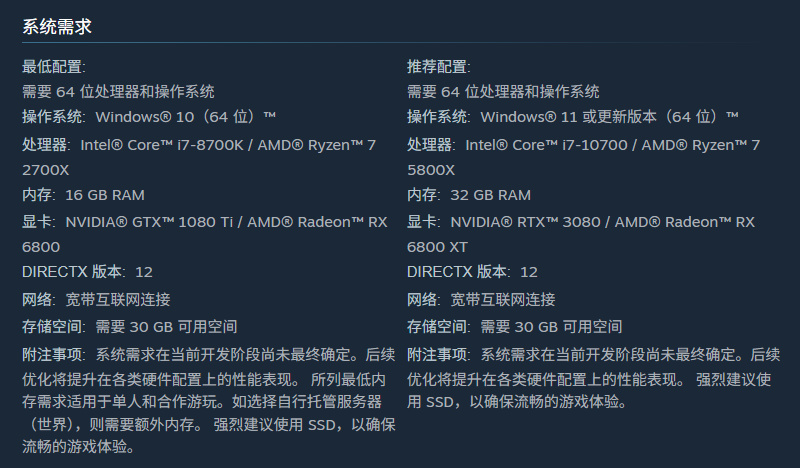Click the DIRECTX 版本 line under 最低配置
Screen dimensions: 800x468
(87, 272)
